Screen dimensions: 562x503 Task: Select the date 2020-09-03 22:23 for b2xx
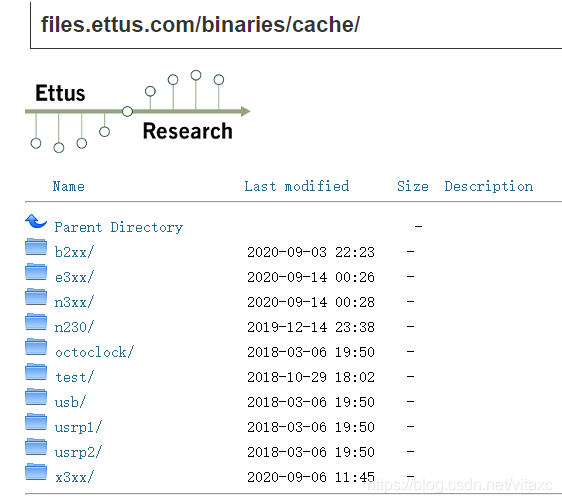pyautogui.click(x=311, y=252)
